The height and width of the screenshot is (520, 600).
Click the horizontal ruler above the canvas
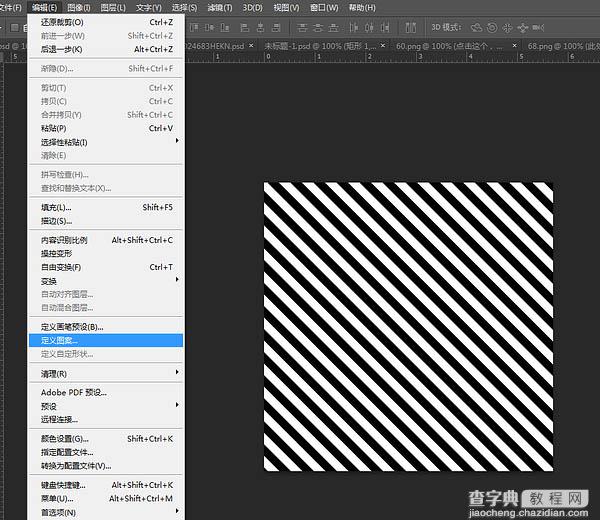tap(392, 57)
